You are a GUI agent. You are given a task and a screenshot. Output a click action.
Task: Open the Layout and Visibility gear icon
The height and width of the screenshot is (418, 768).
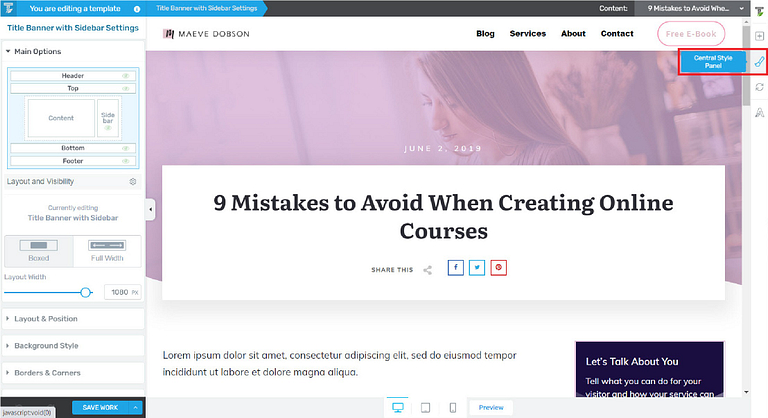pyautogui.click(x=133, y=181)
